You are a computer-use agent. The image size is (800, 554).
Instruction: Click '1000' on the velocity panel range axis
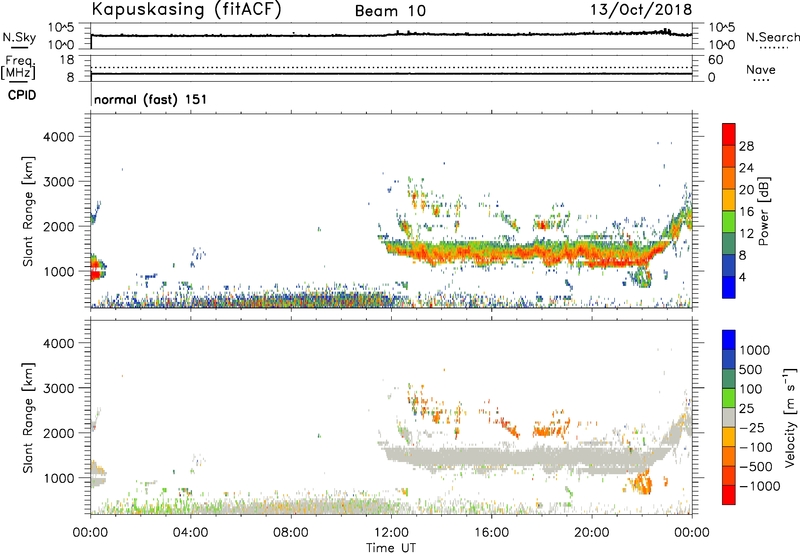[59, 478]
